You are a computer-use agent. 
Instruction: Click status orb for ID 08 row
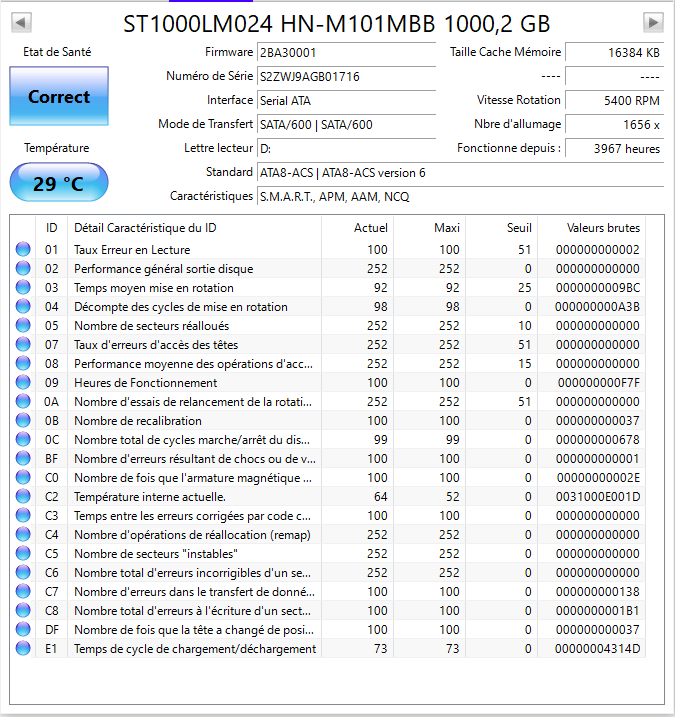[x=23, y=363]
